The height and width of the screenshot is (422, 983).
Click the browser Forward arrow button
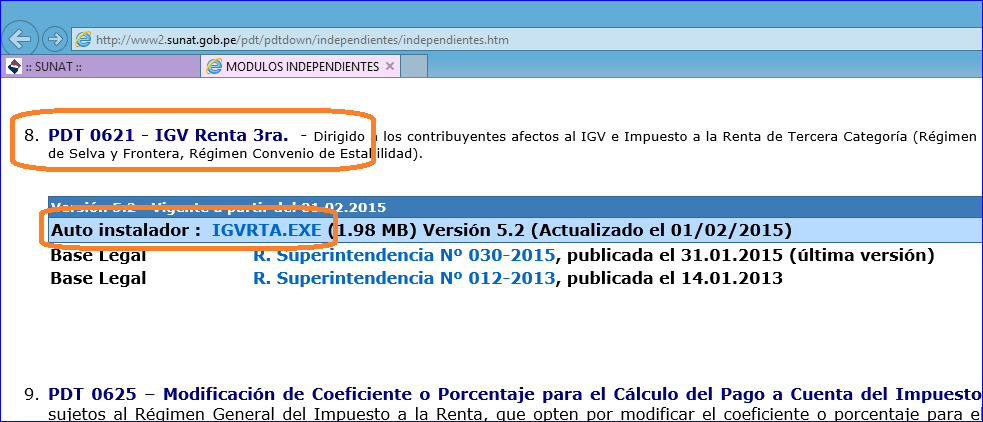(54, 39)
